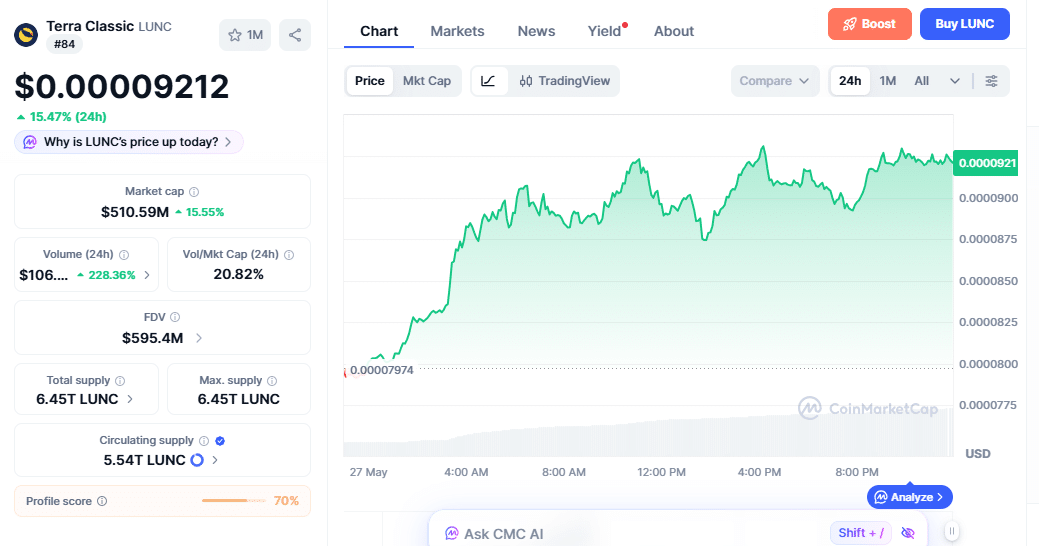
Task: Select the All time range
Action: coord(922,81)
